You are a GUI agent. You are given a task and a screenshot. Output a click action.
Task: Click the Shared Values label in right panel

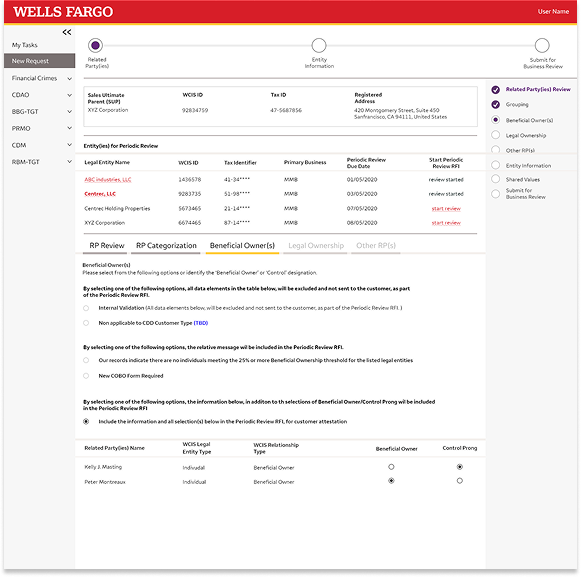click(x=523, y=179)
